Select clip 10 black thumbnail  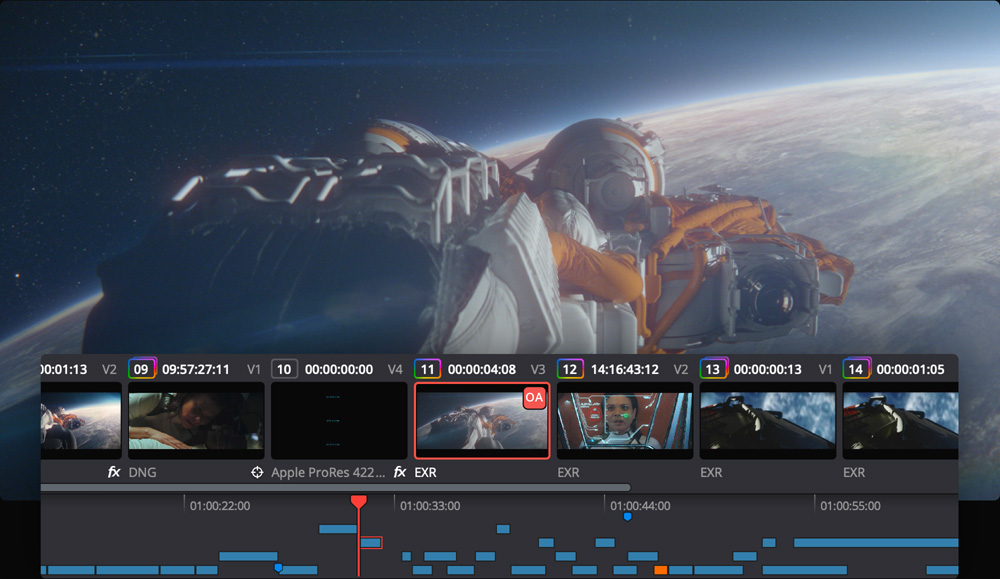(x=339, y=420)
